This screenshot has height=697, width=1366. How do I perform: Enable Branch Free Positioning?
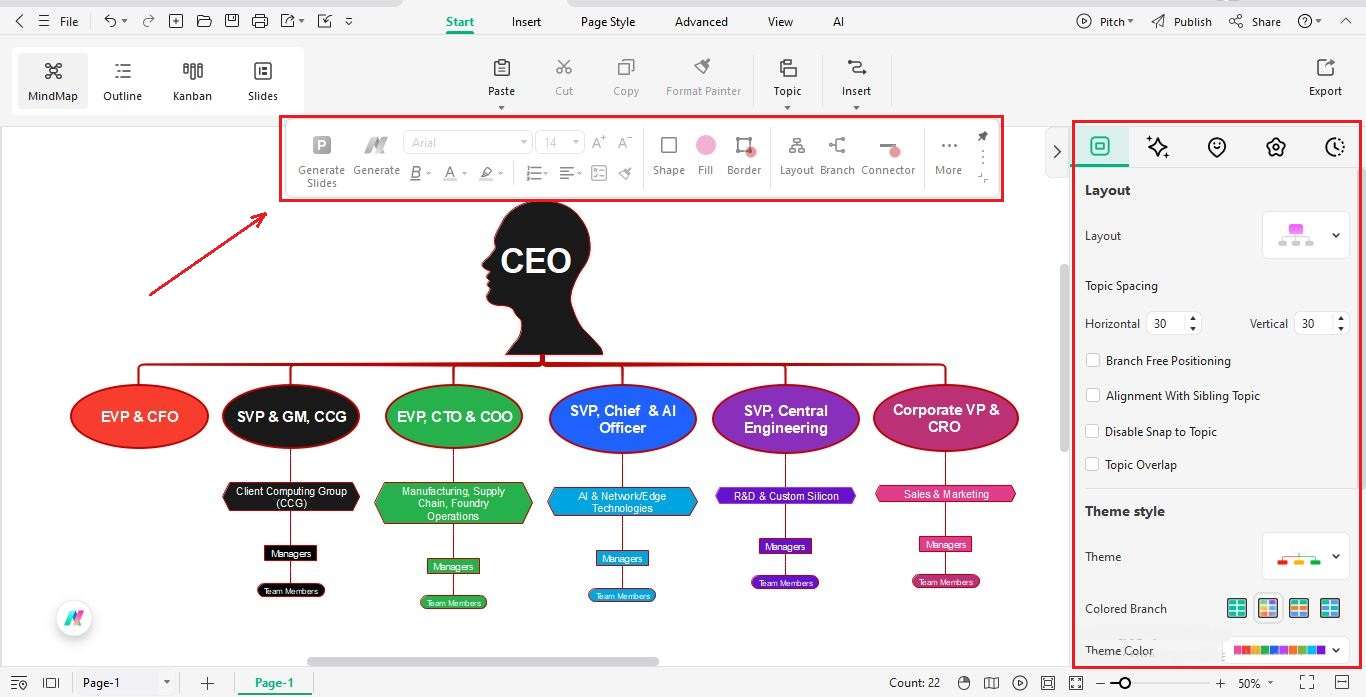(x=1093, y=360)
